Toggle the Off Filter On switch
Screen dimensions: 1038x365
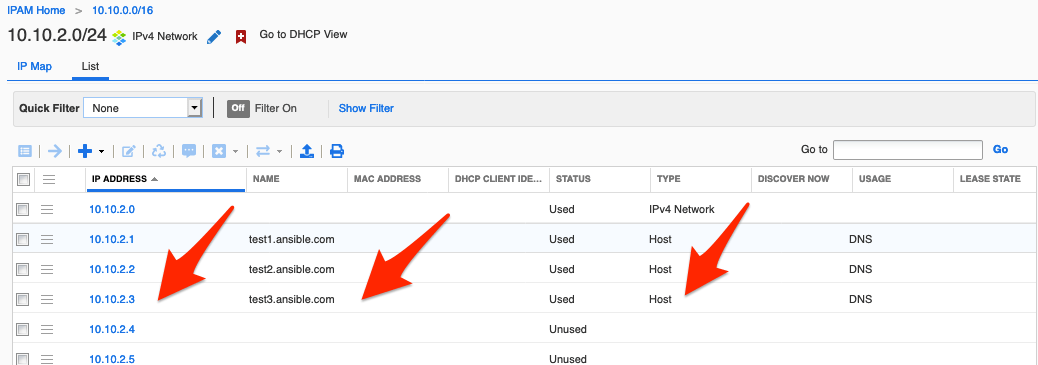click(x=238, y=108)
